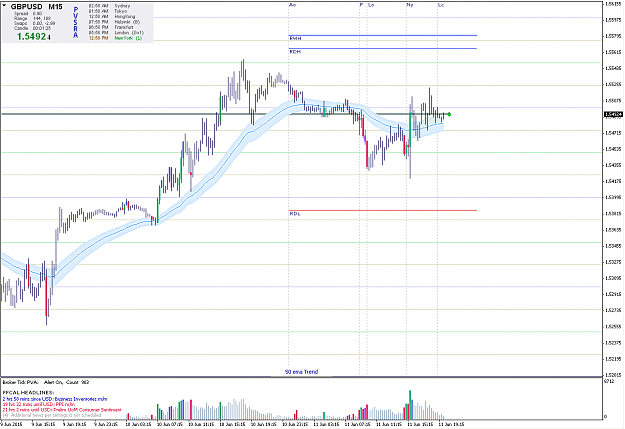Click the 1.56155 price axis label
The image size is (625, 429).
613,4
